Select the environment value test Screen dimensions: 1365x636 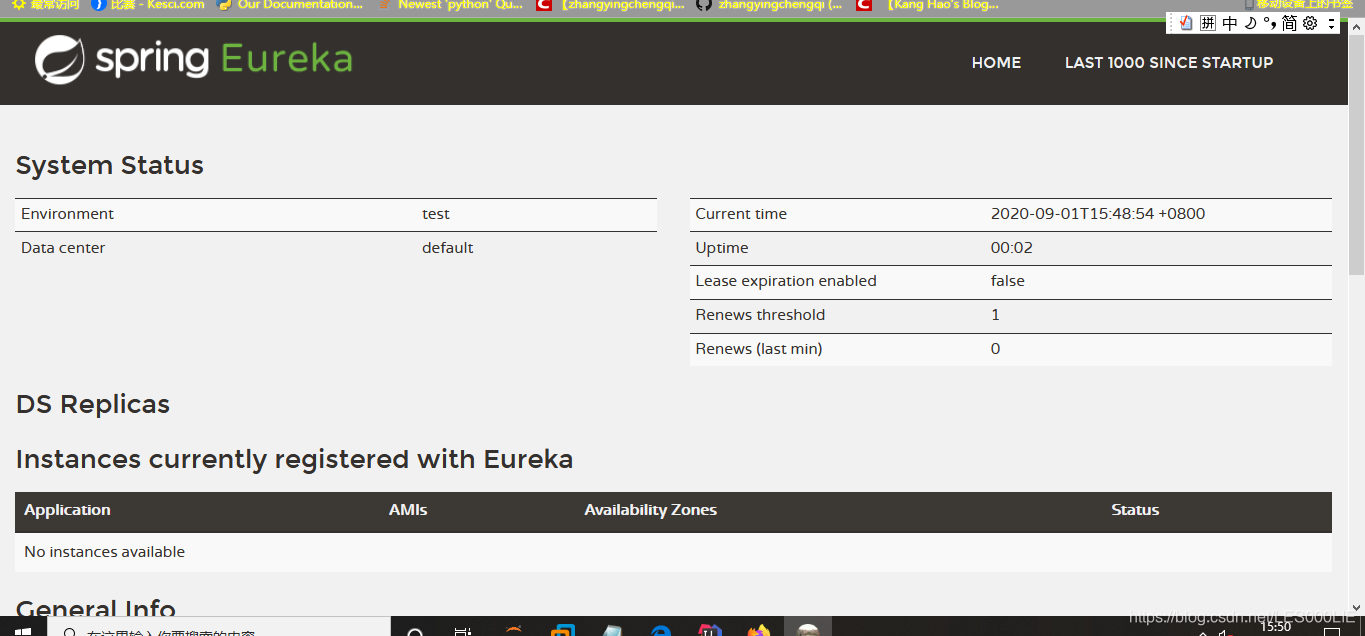tap(436, 214)
